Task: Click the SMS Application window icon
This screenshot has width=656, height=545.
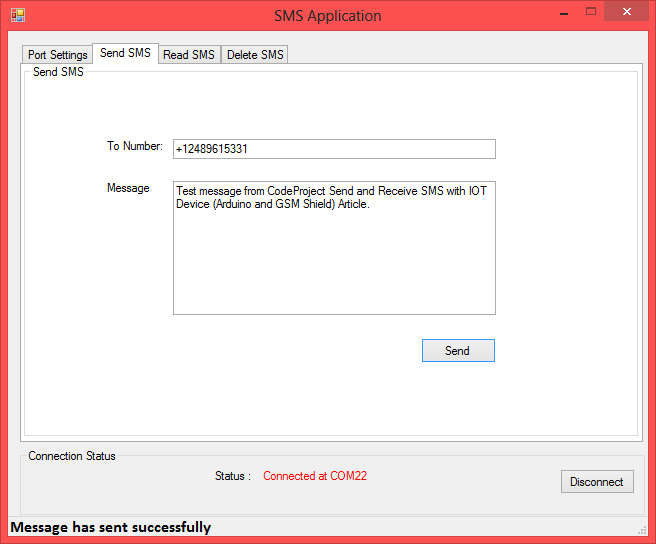Action: click(x=18, y=15)
